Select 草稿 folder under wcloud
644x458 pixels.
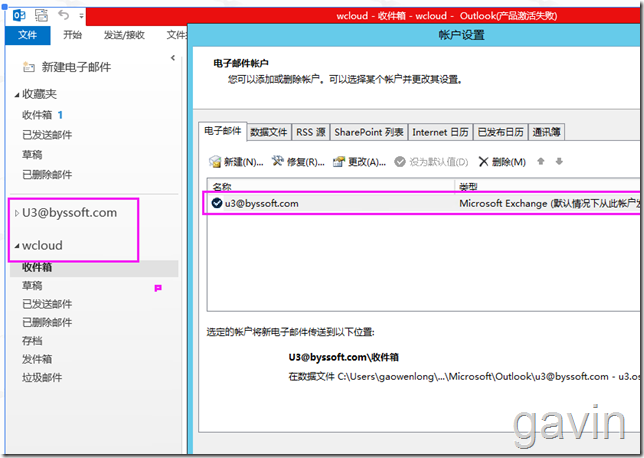tap(32, 285)
